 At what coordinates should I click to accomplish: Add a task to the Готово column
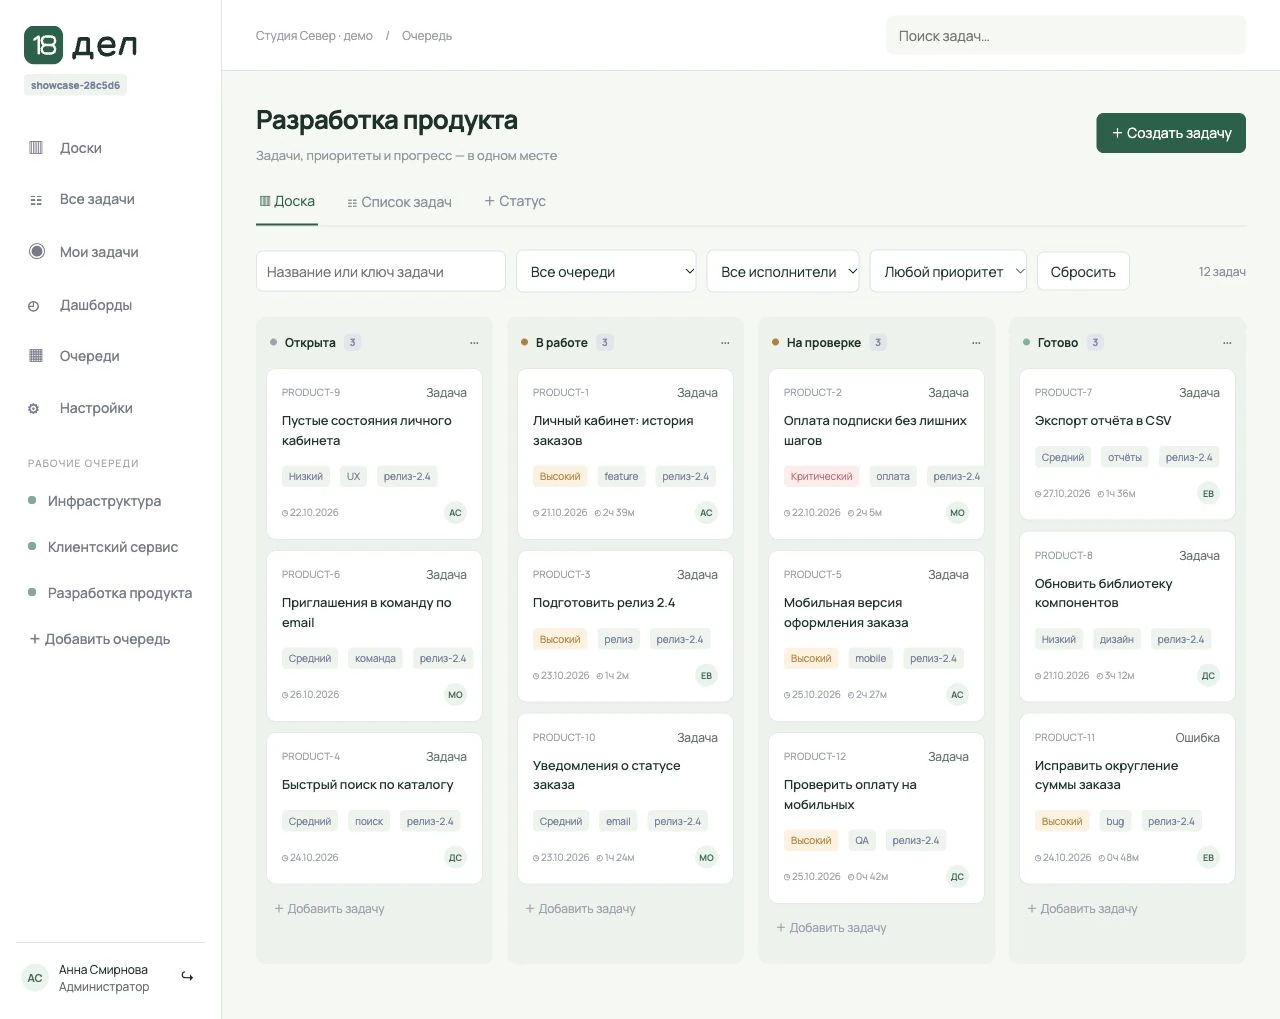[1082, 909]
